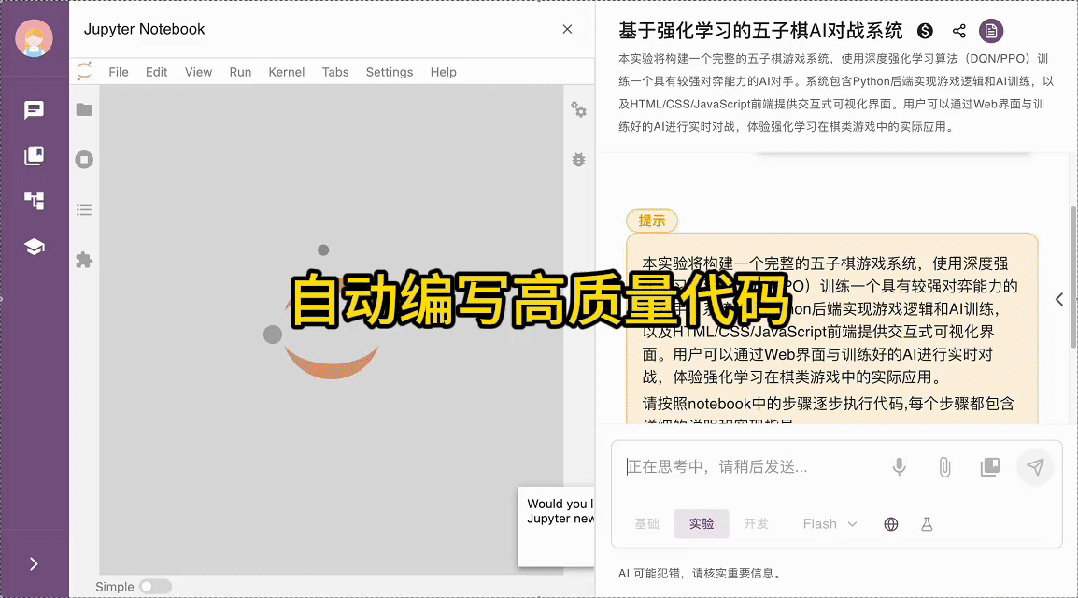This screenshot has height=598, width=1078.
Task: Click the library icon in the purple sidebar
Action: [x=34, y=156]
